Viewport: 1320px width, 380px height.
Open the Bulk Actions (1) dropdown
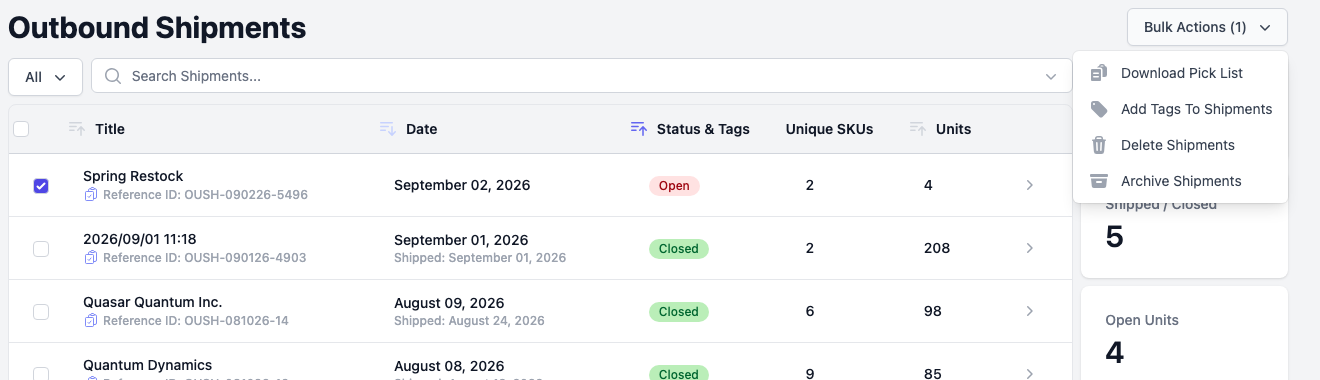pyautogui.click(x=1207, y=27)
